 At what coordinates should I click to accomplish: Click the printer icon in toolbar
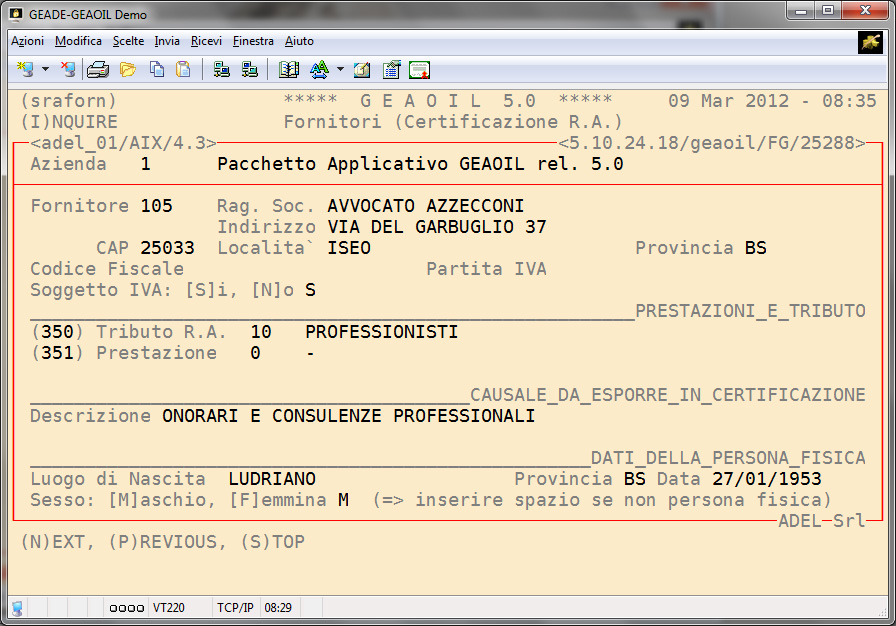tap(97, 69)
